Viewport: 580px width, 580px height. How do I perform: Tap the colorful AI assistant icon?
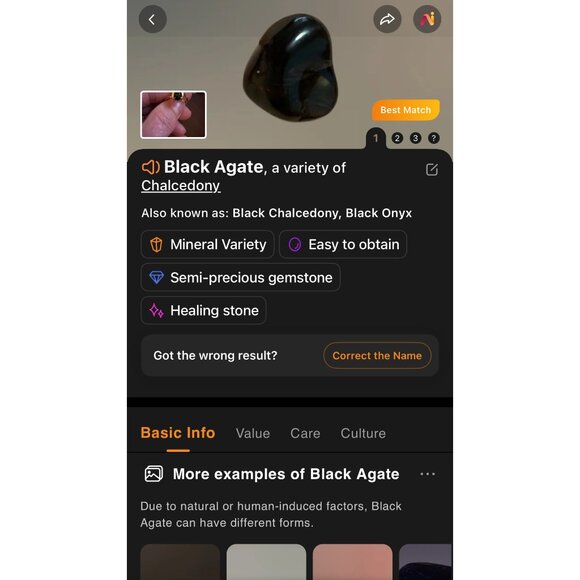(427, 19)
